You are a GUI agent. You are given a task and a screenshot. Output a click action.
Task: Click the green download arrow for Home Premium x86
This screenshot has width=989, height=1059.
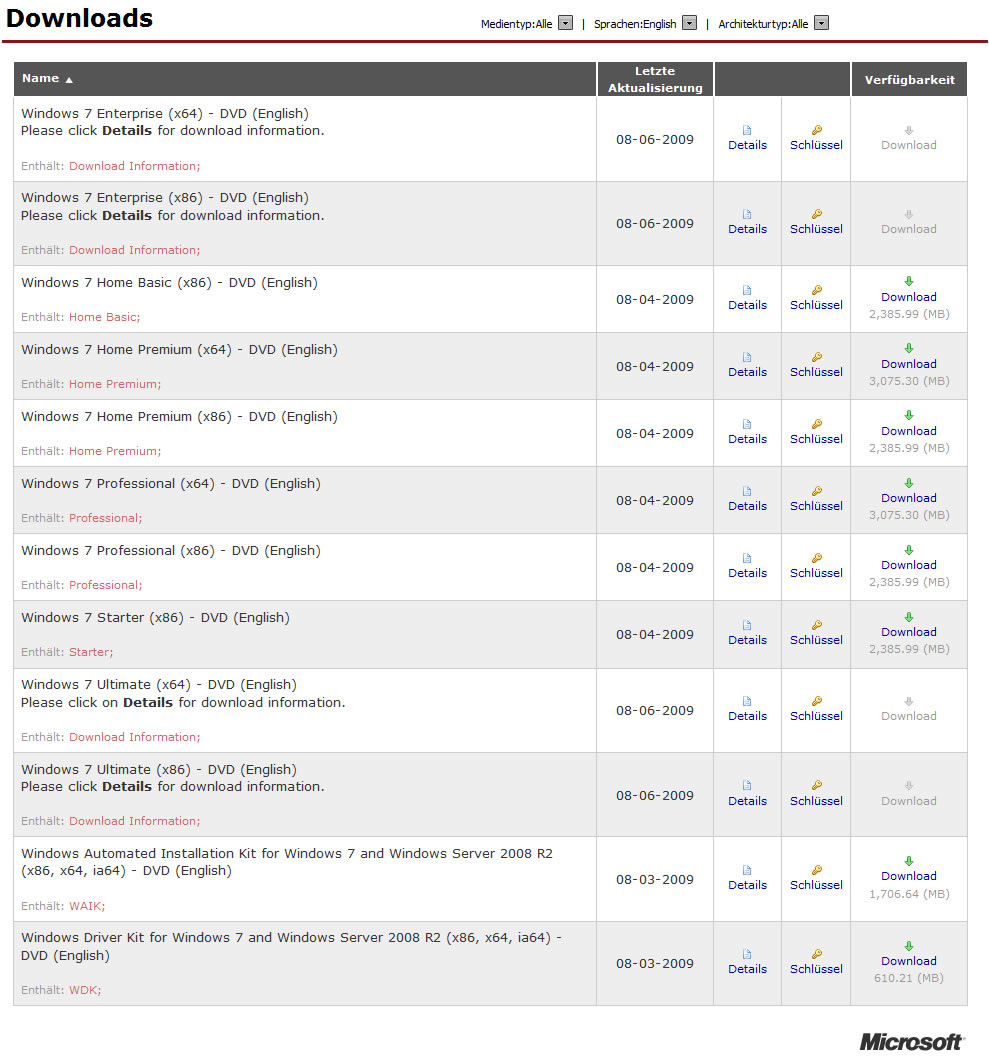click(x=909, y=415)
